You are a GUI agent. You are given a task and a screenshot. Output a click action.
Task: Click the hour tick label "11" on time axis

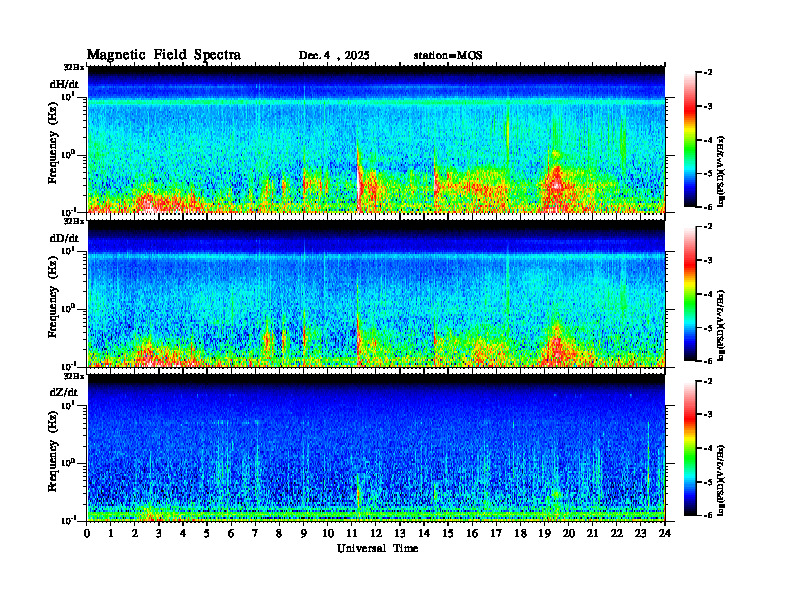[x=351, y=533]
